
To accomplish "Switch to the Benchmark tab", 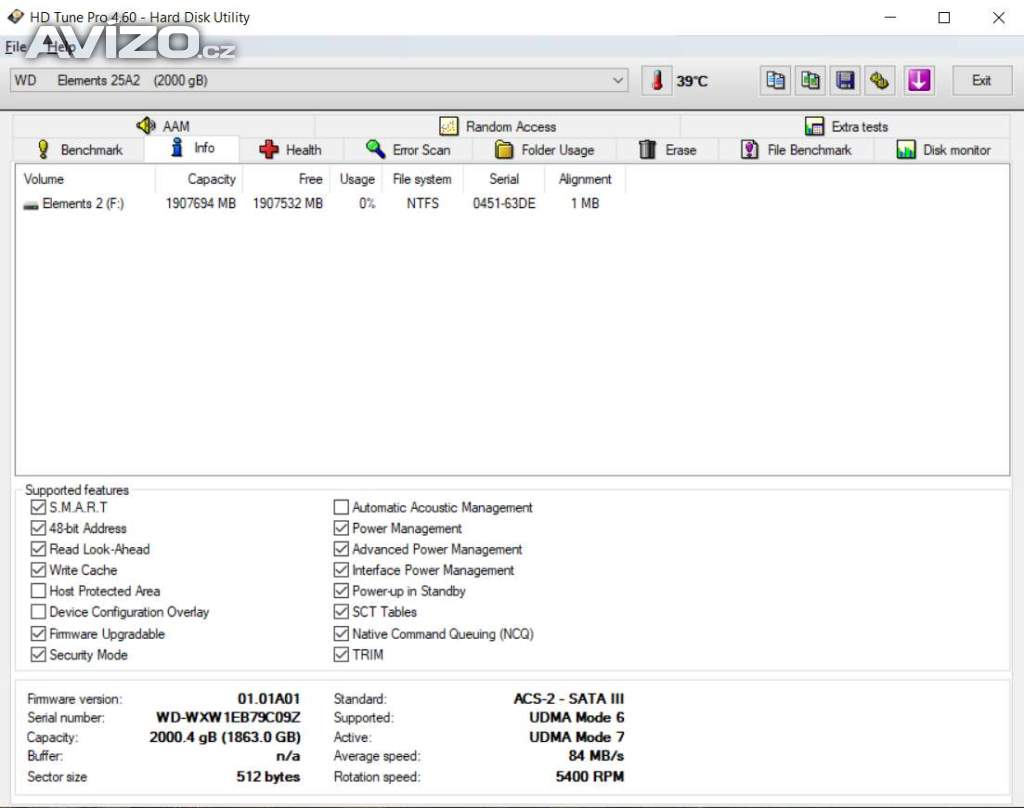I will tap(80, 150).
